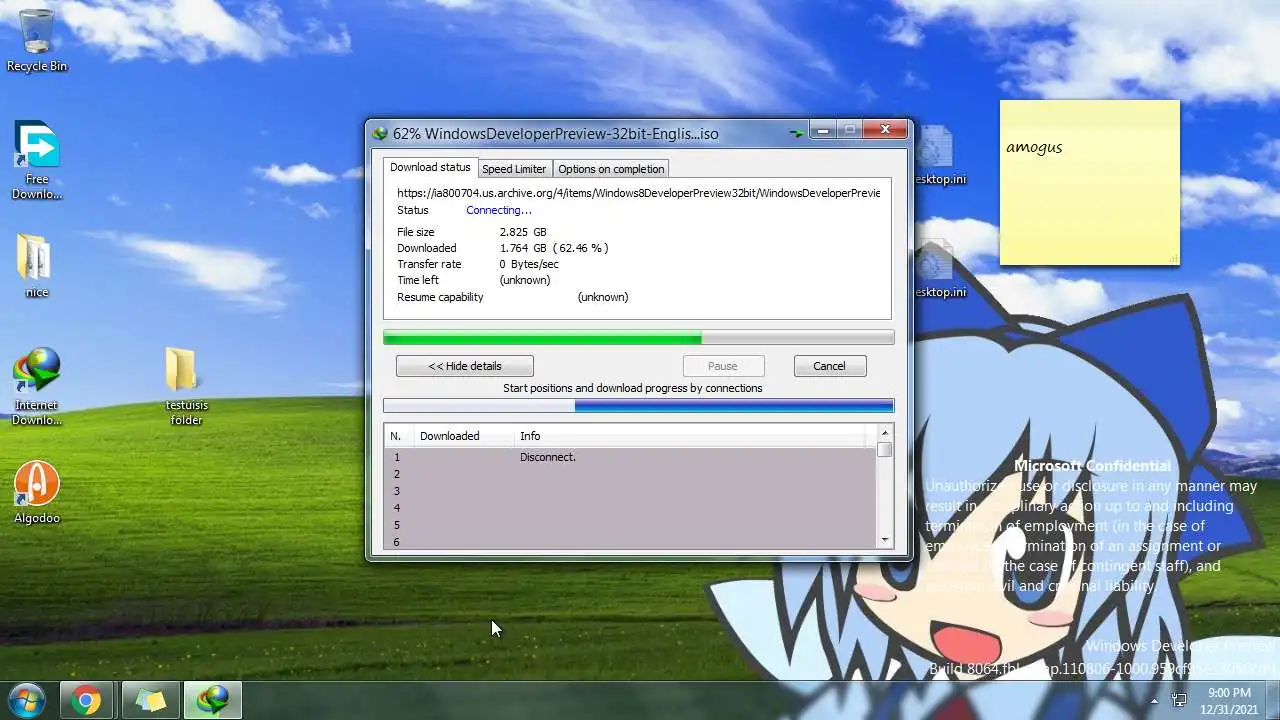Select connection row 1 showing 'Disconnect.'
This screenshot has width=1280, height=720.
pyautogui.click(x=630, y=457)
